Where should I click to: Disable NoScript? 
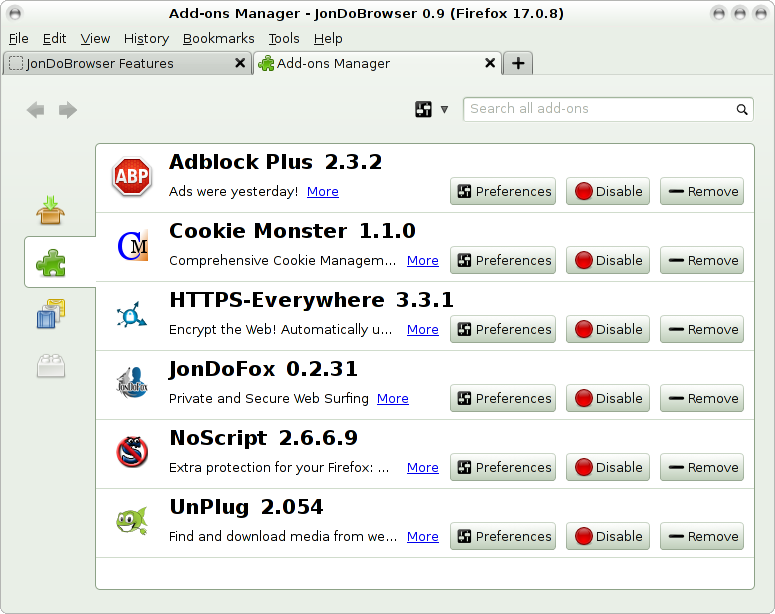pyautogui.click(x=607, y=467)
